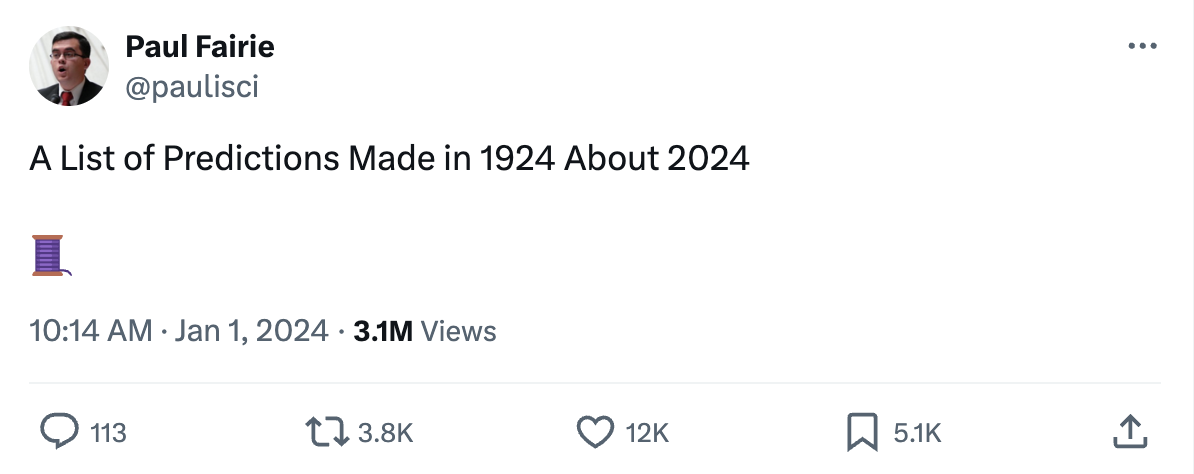Open the three-dot more options menu

[x=1142, y=47]
